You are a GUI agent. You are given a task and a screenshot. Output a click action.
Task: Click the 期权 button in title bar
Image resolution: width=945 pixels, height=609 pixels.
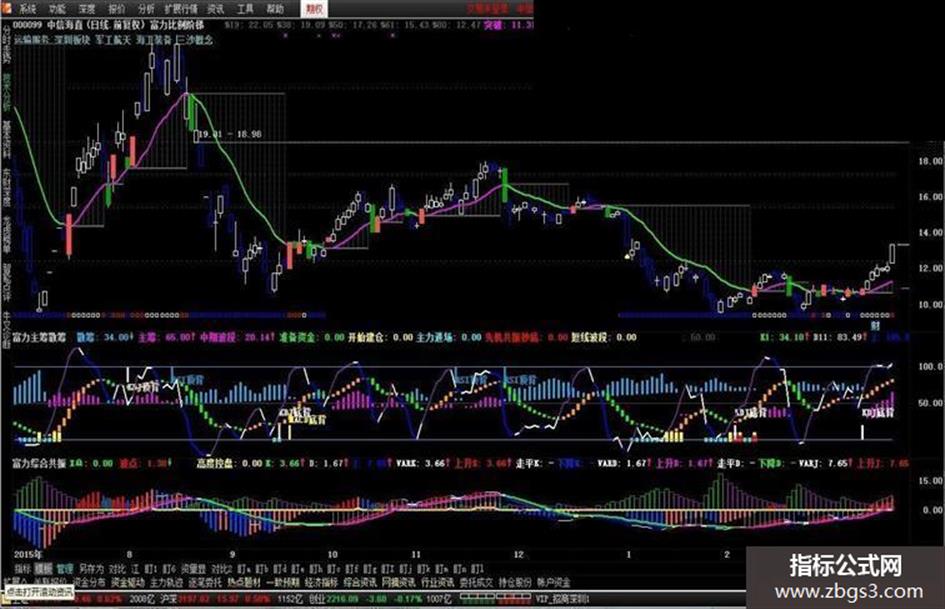(315, 8)
